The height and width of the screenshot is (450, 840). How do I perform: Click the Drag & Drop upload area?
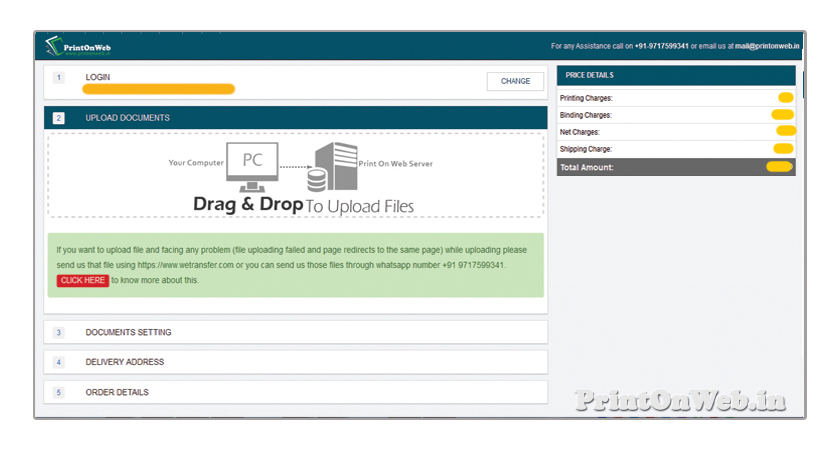click(x=296, y=176)
